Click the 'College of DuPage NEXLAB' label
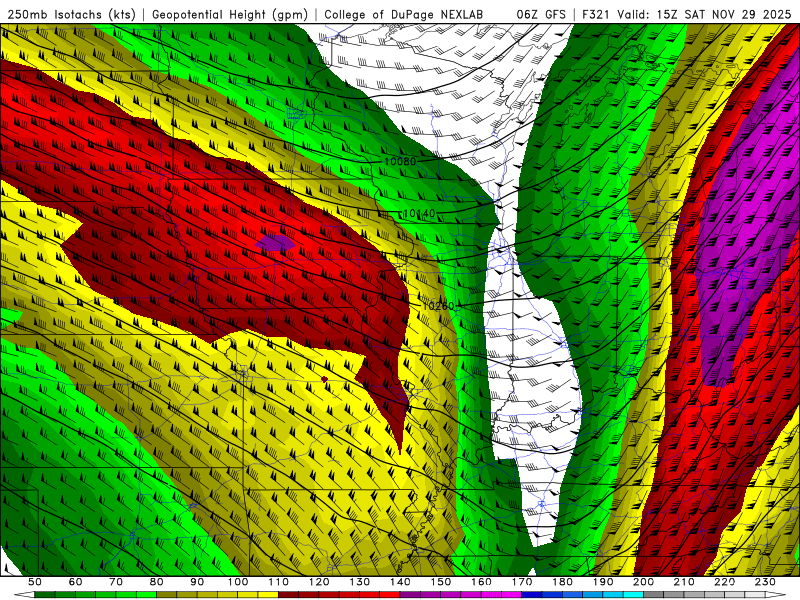800x600 pixels. [404, 15]
